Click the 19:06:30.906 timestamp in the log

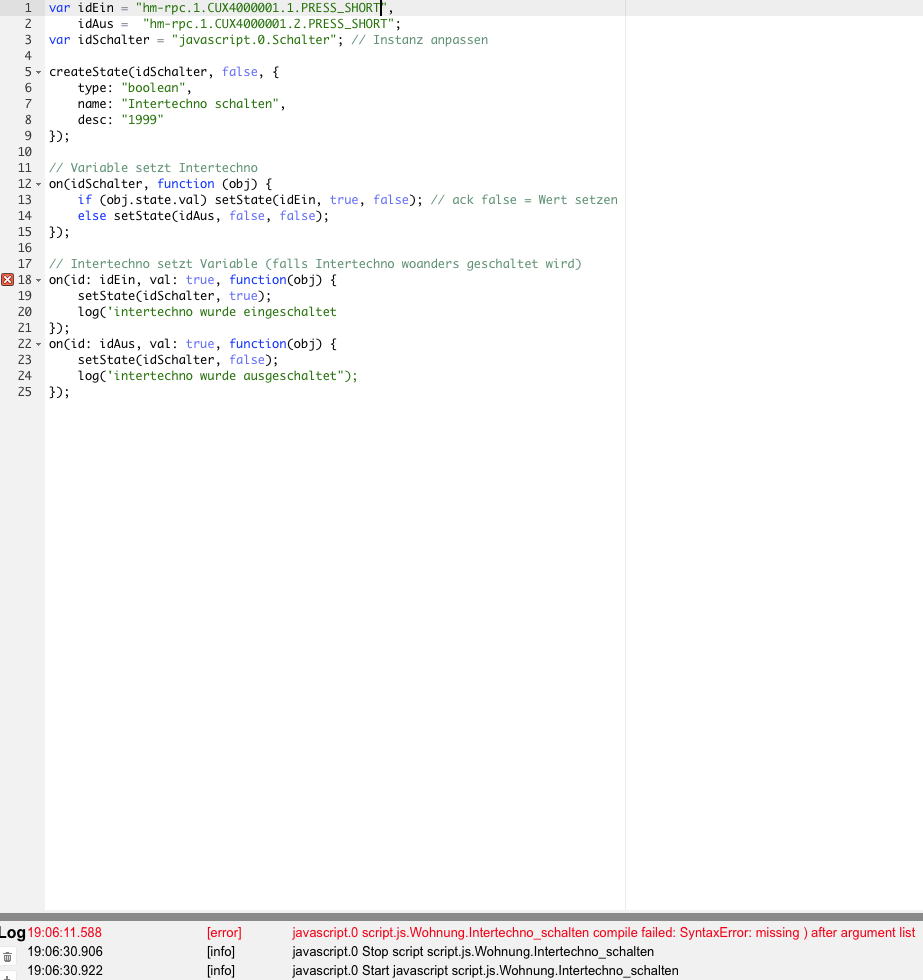[65, 951]
